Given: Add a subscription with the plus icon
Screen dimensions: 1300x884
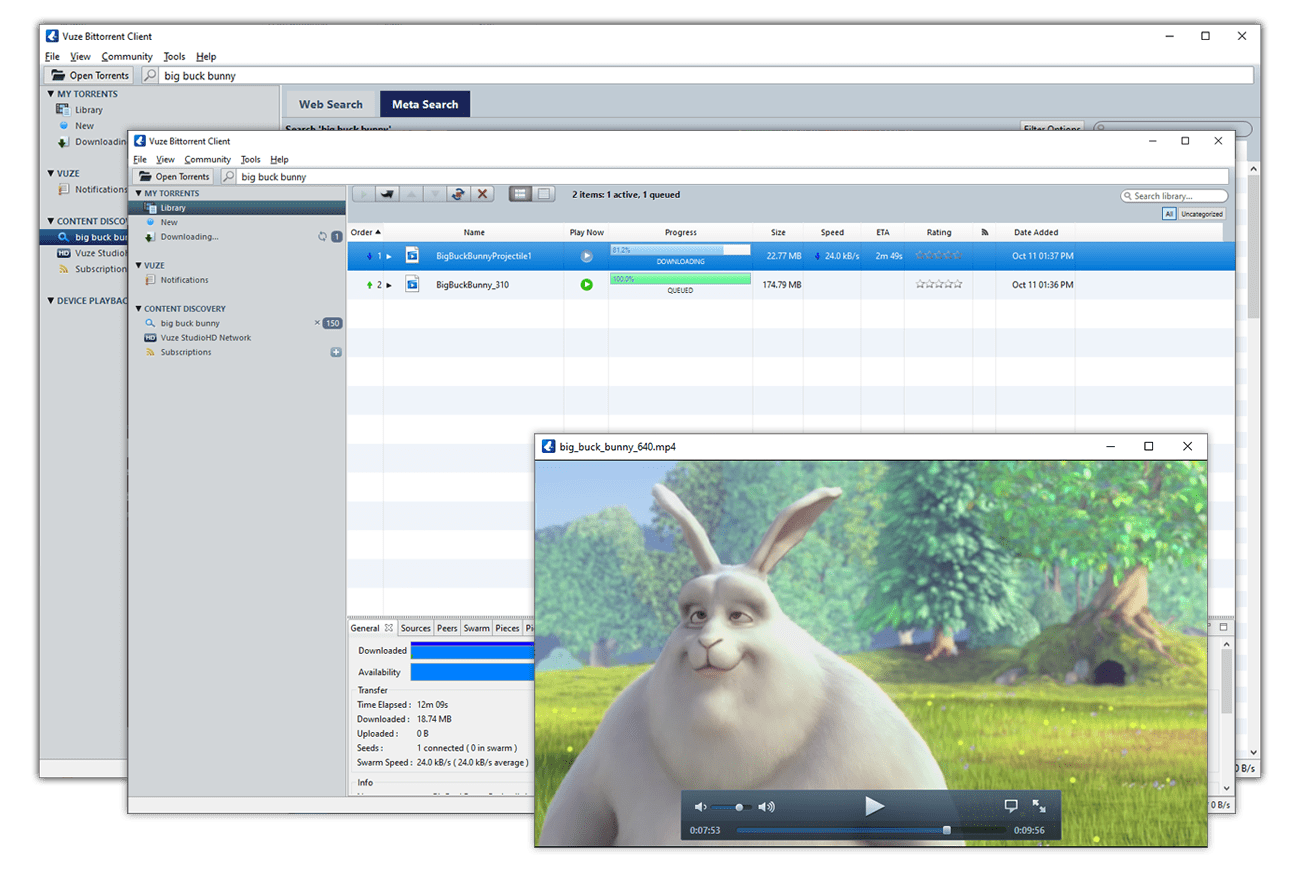Looking at the screenshot, I should [336, 352].
